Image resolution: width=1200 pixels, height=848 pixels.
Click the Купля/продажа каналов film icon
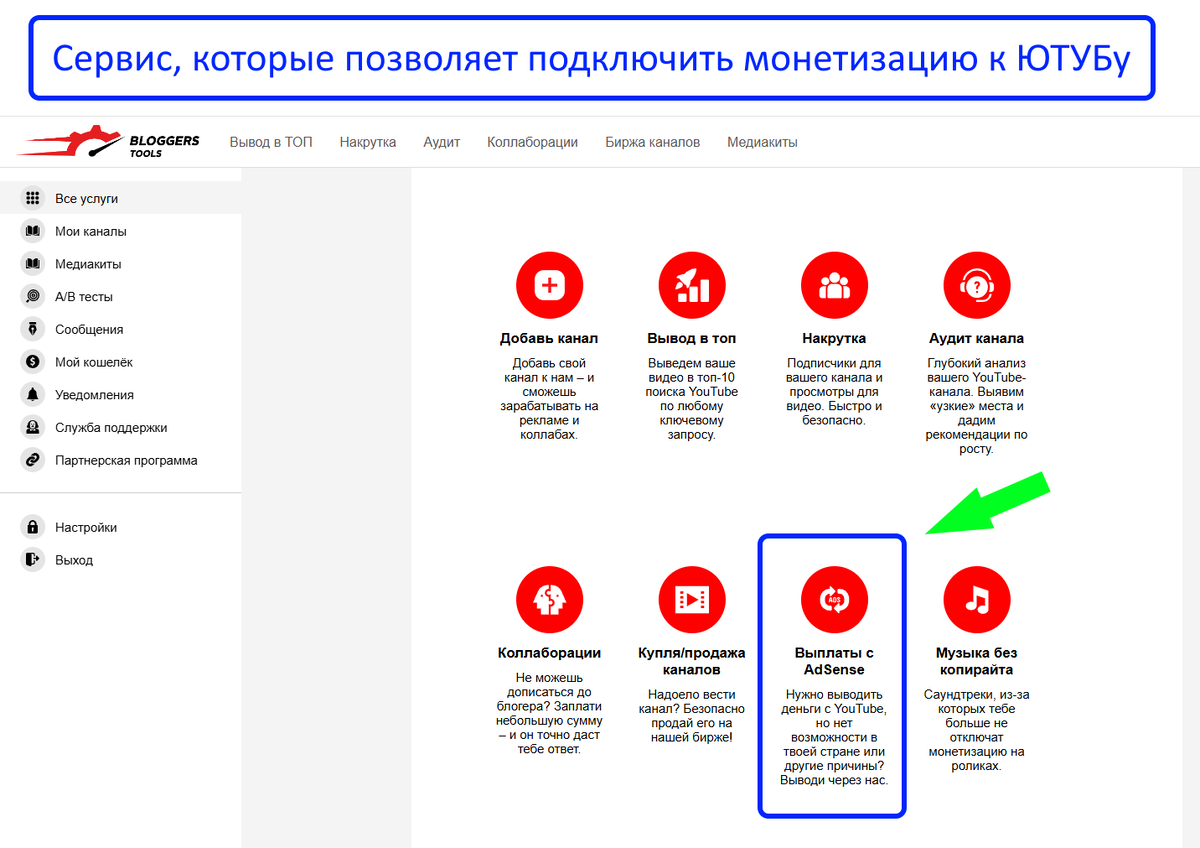tap(692, 600)
